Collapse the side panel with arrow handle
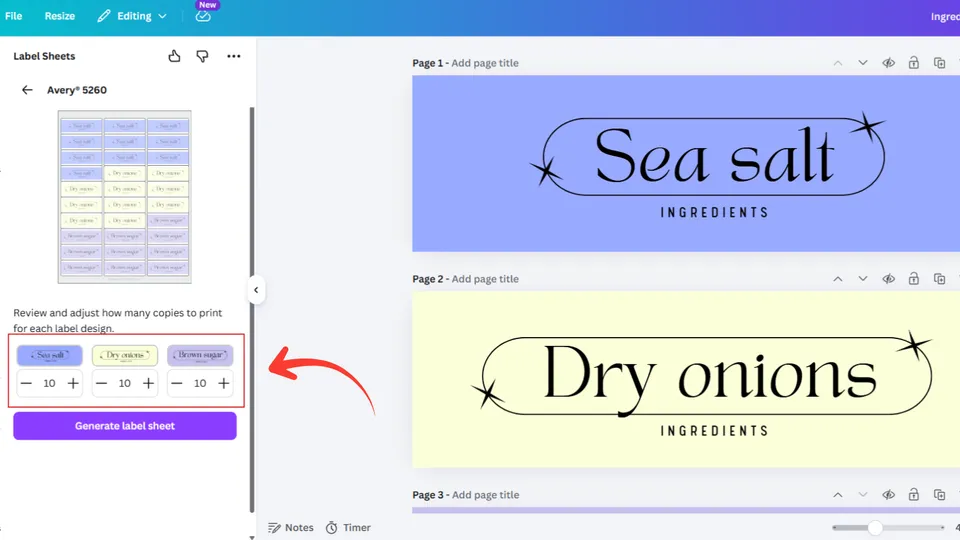Viewport: 960px width, 540px height. (256, 290)
